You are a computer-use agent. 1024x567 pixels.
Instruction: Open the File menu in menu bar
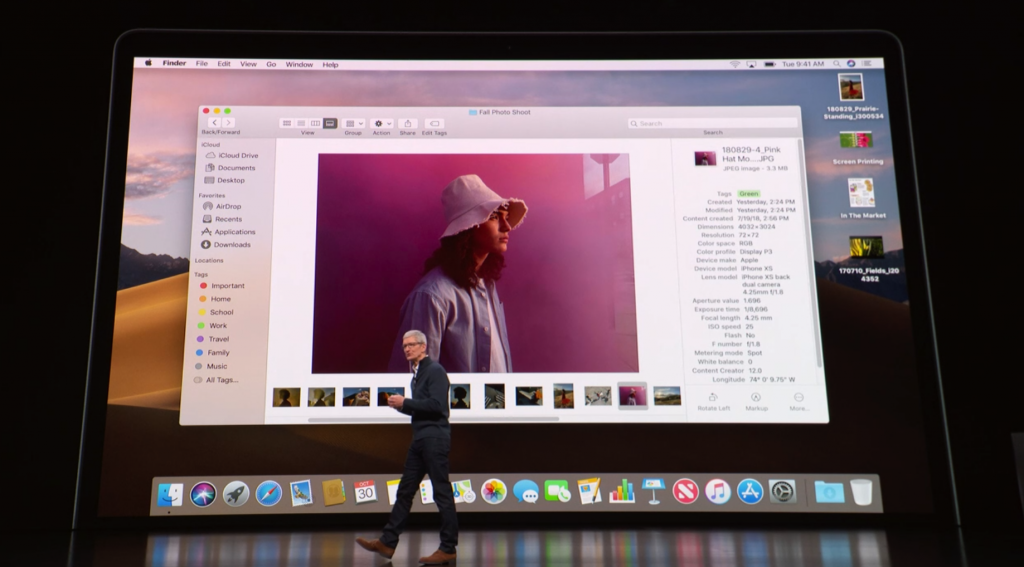tap(202, 64)
